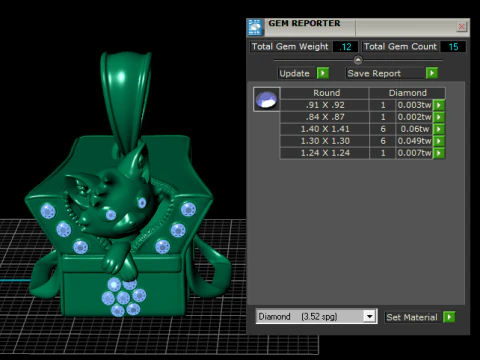480x360 pixels.
Task: Select the .84 X .87 size cell
Action: pyautogui.click(x=325, y=117)
